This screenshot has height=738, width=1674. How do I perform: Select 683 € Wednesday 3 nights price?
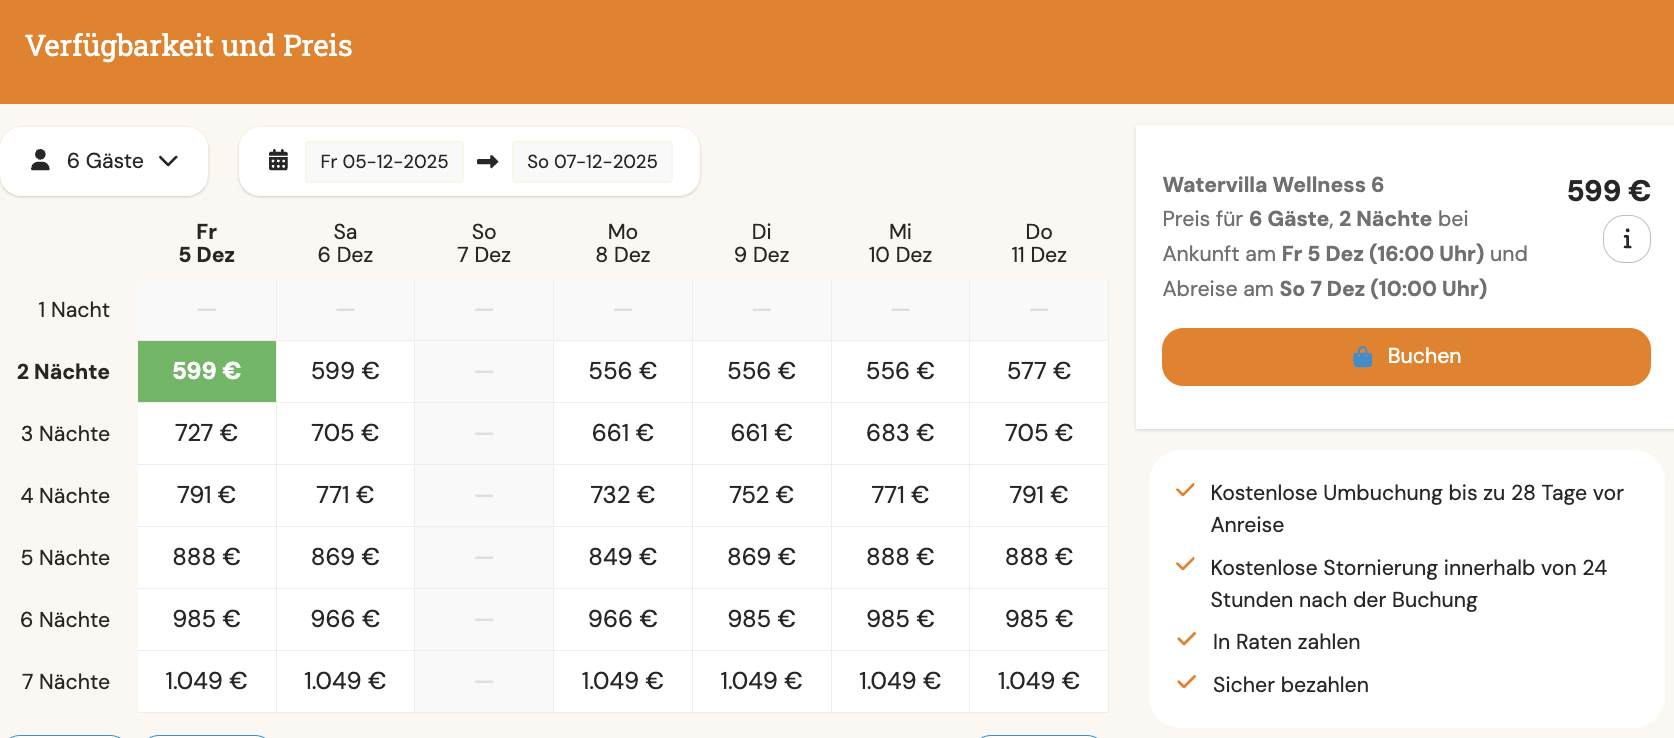point(900,433)
